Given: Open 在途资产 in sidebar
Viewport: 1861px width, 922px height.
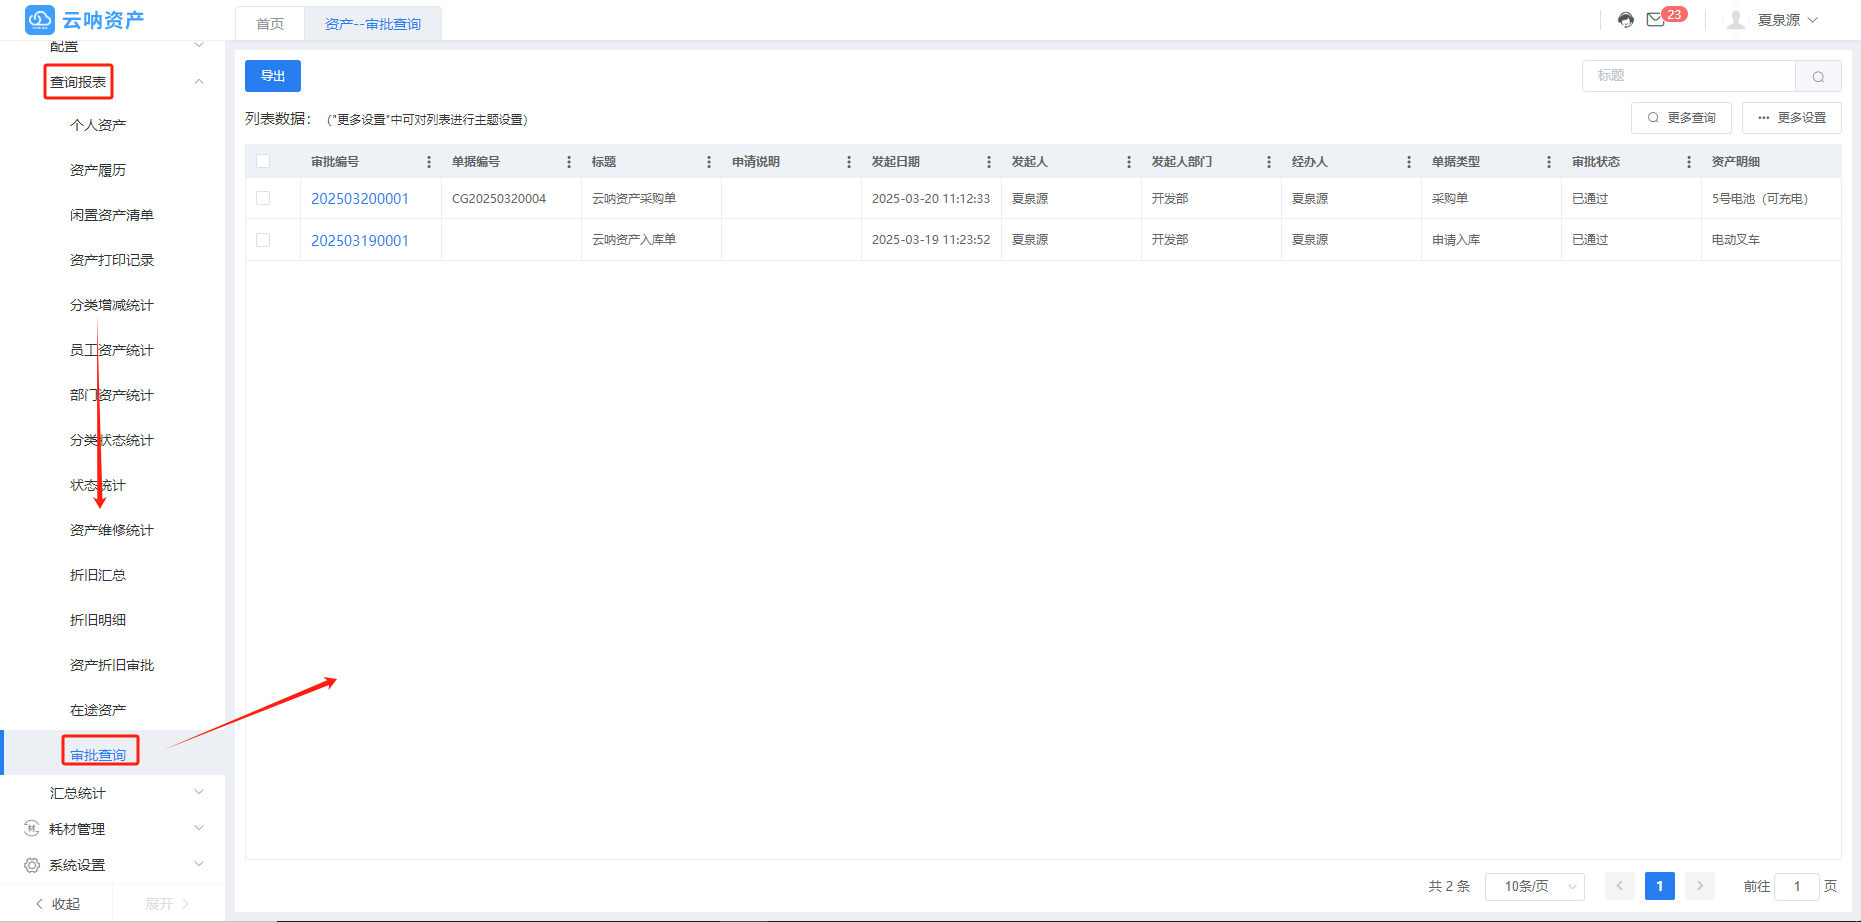Looking at the screenshot, I should click(98, 710).
